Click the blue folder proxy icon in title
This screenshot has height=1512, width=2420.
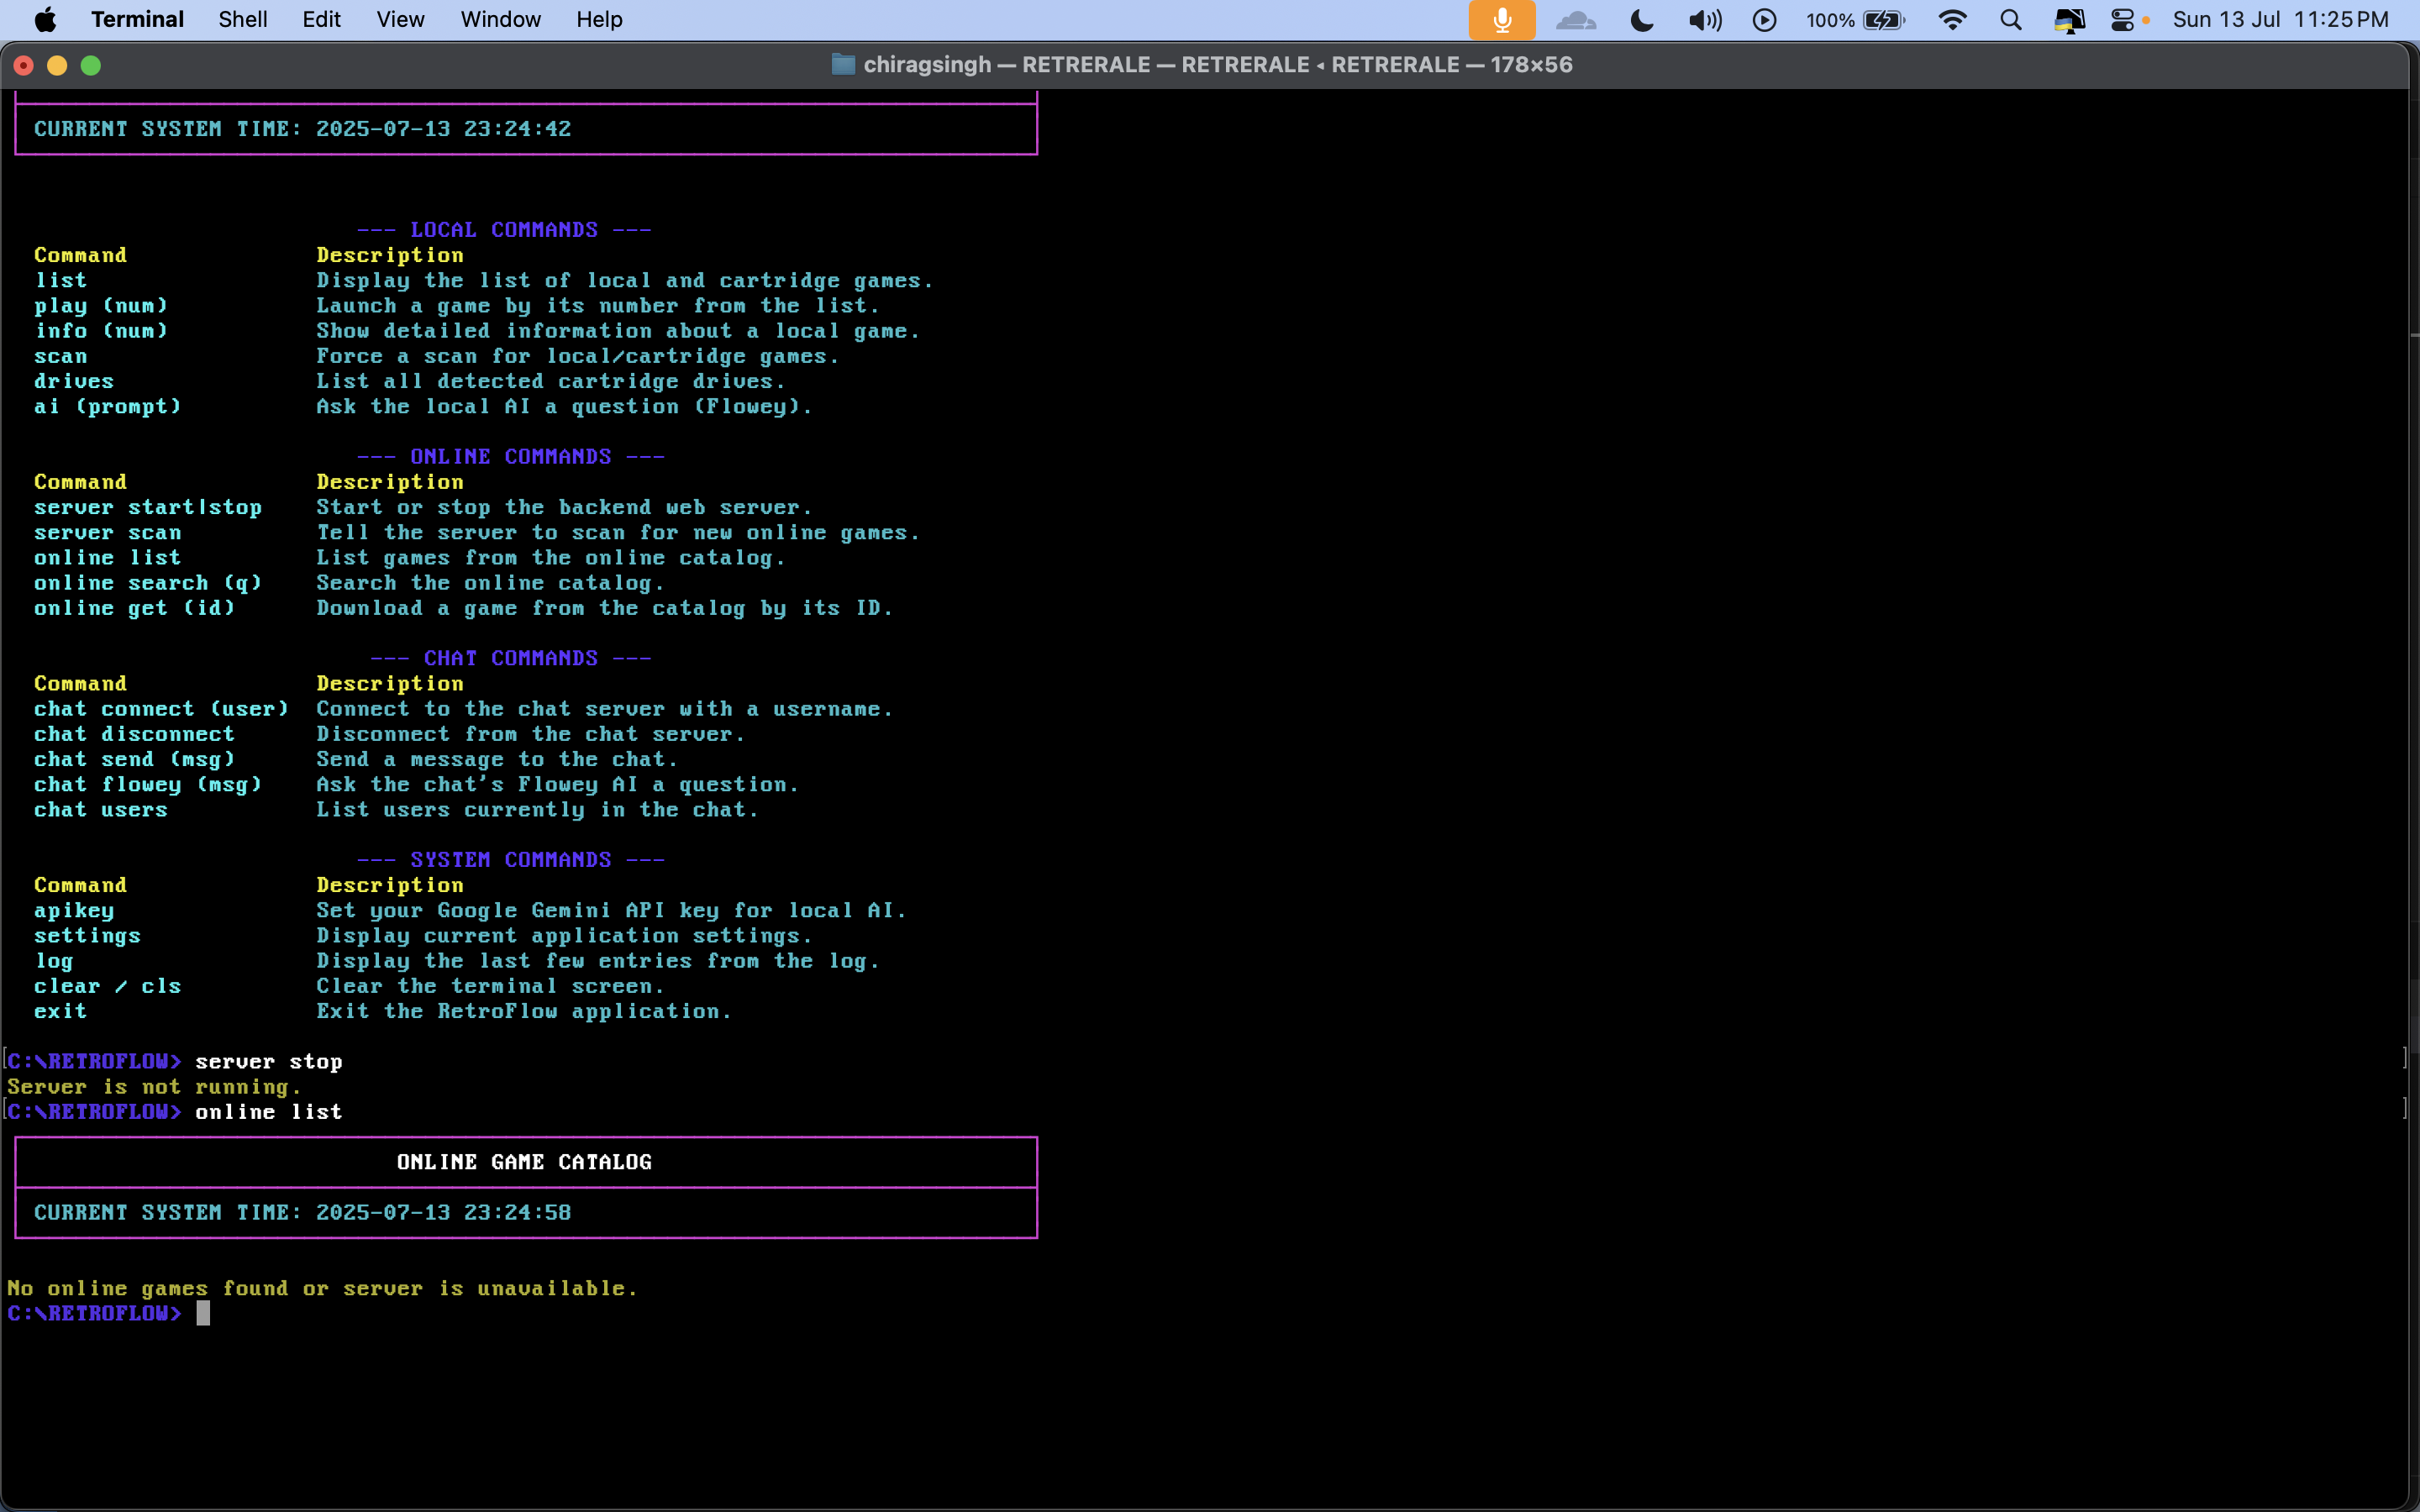click(843, 65)
